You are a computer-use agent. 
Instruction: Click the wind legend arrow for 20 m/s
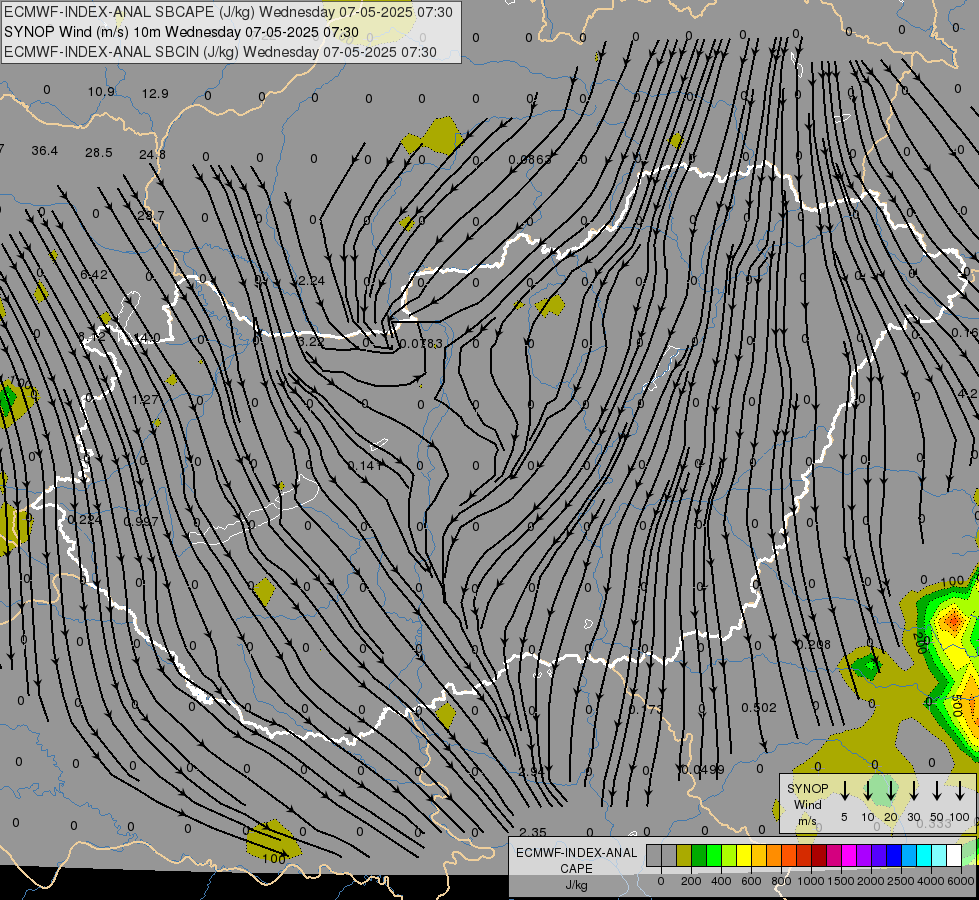(x=890, y=790)
